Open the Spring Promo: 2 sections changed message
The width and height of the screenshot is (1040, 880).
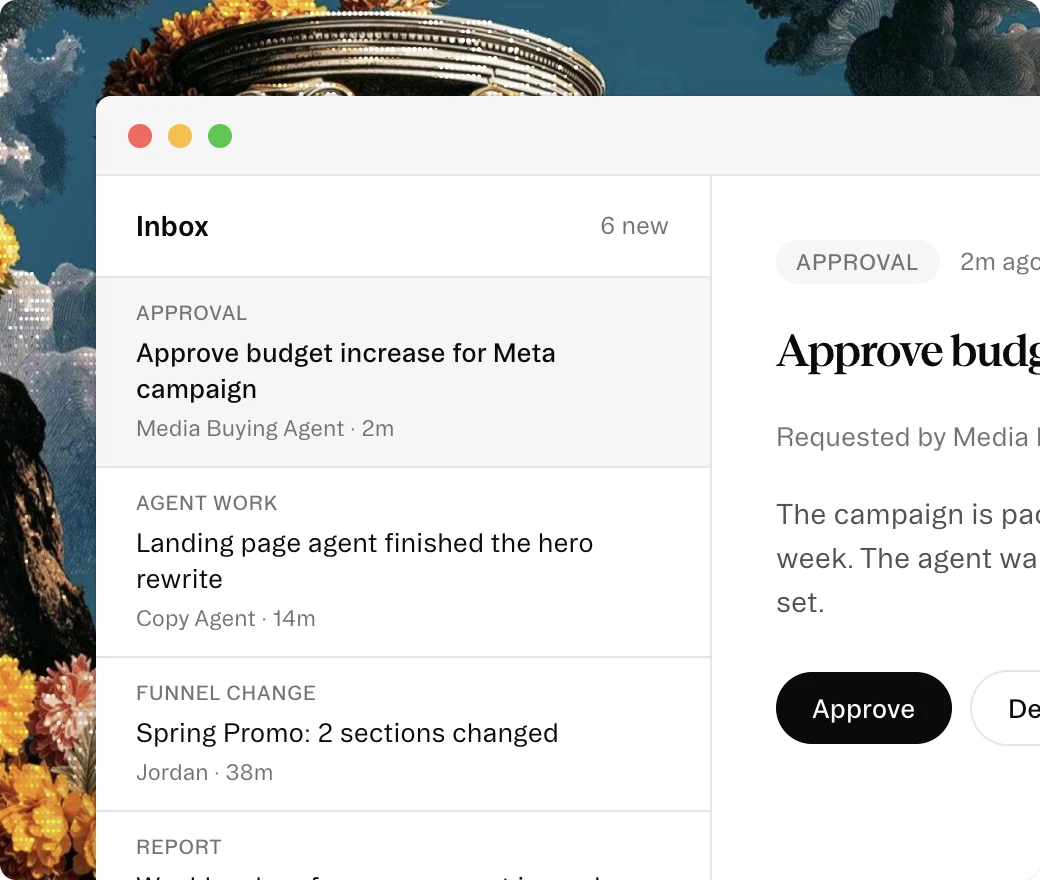[x=403, y=734]
